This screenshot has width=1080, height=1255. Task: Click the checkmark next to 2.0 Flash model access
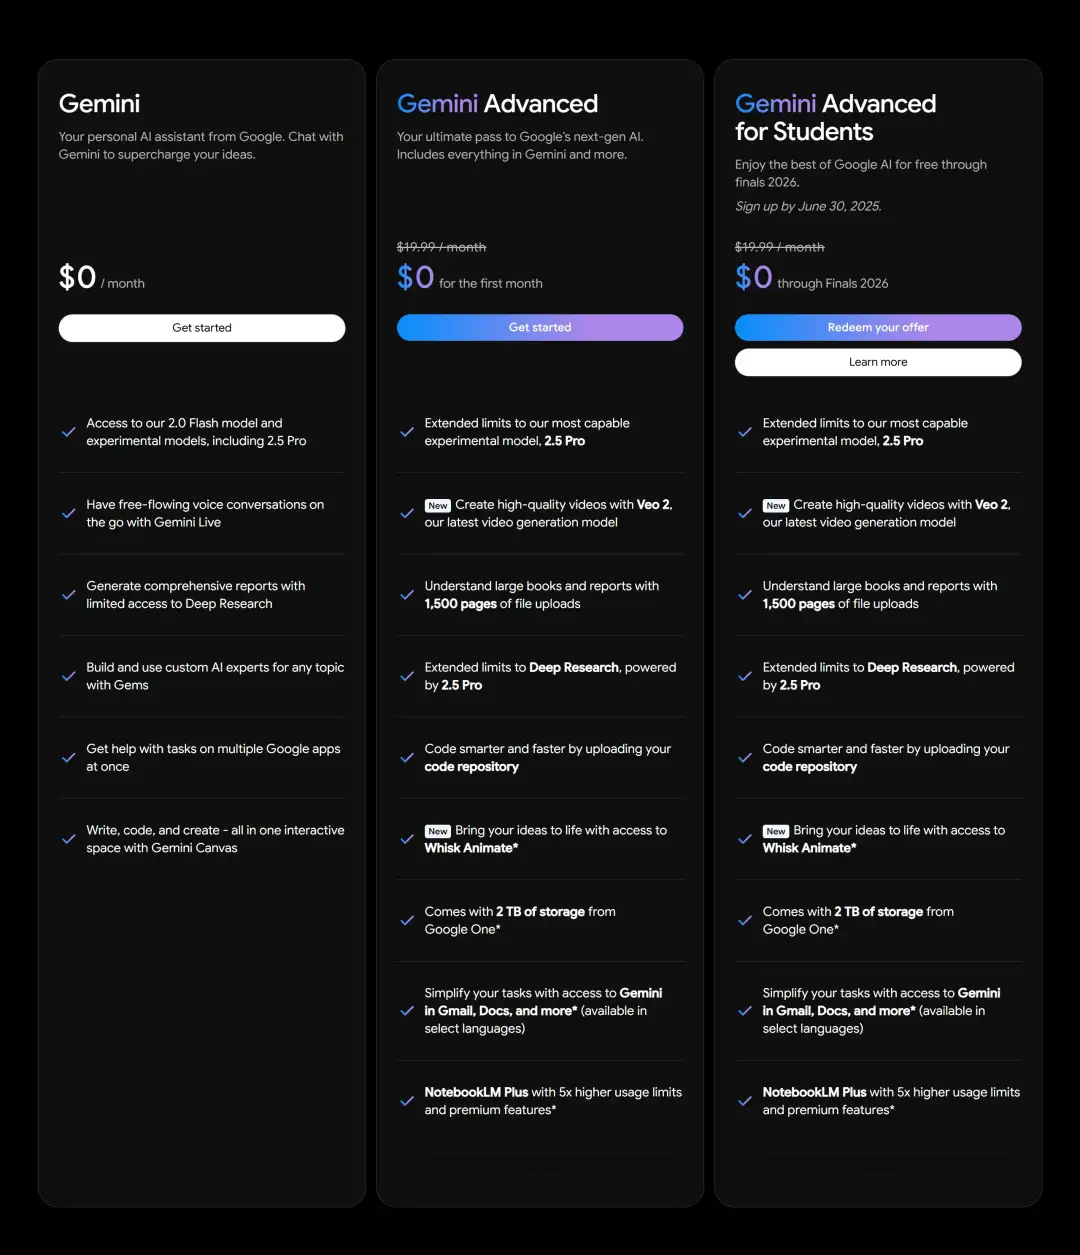[x=69, y=432]
